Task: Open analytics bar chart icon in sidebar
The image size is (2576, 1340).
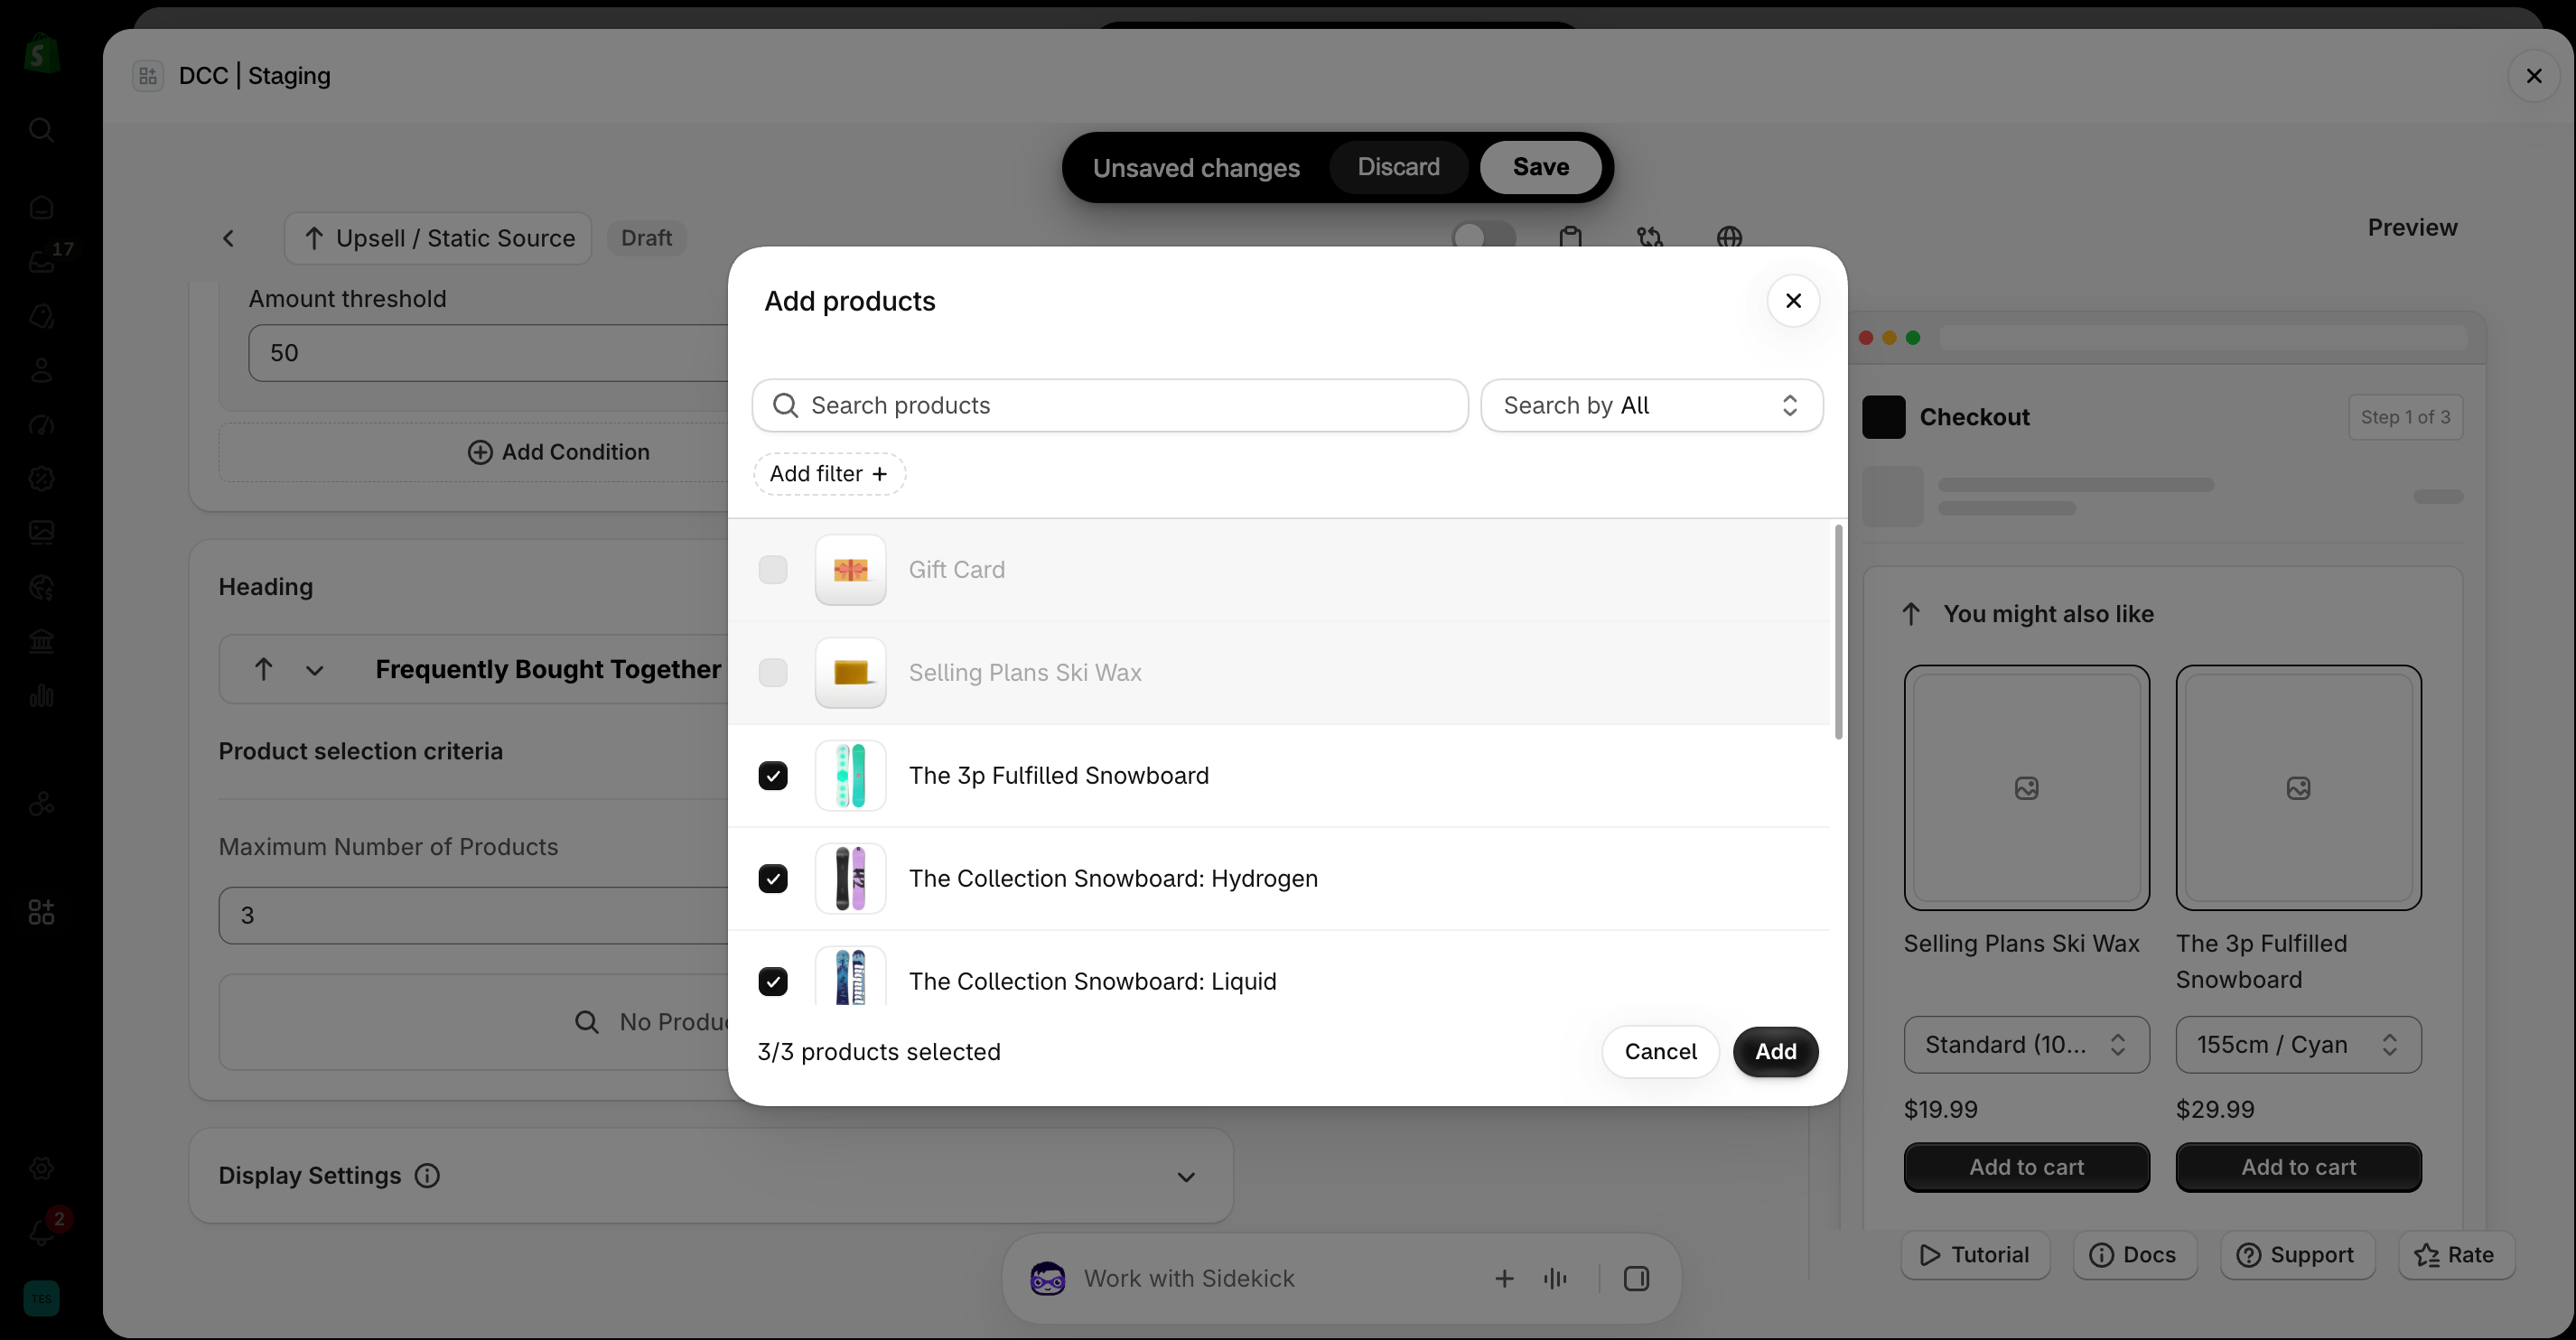Action: [x=41, y=695]
